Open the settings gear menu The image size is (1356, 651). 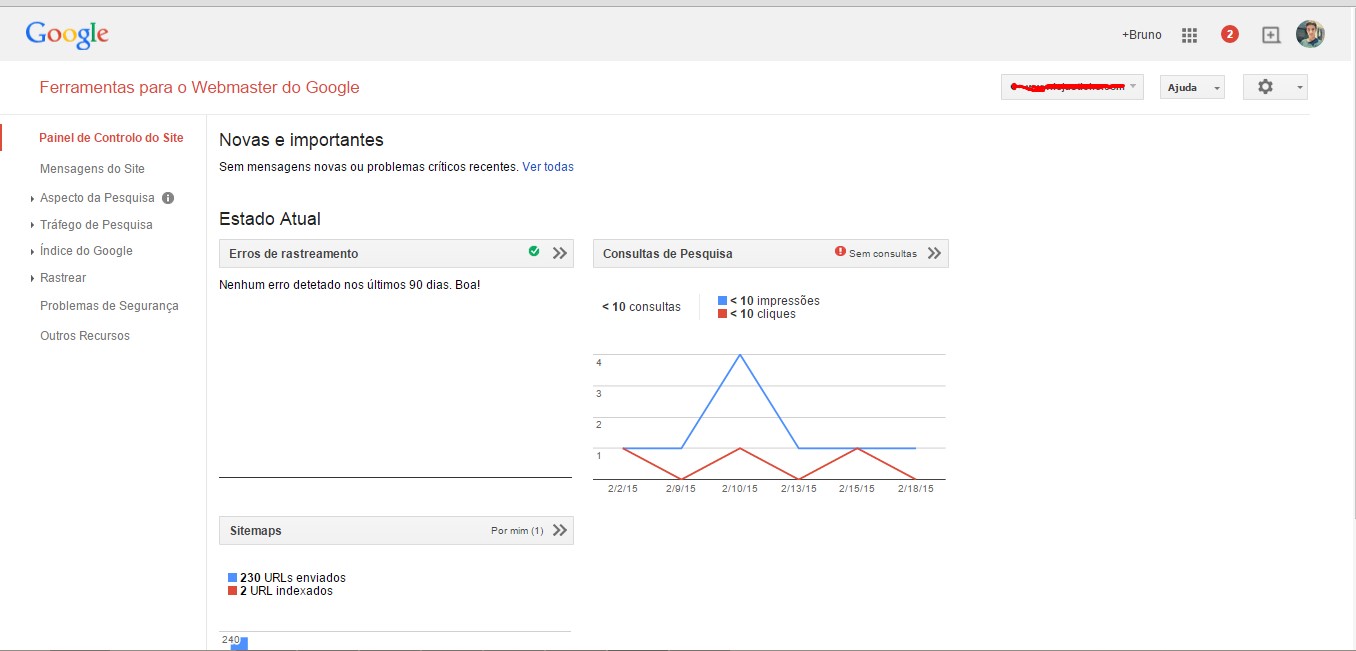tap(1275, 87)
